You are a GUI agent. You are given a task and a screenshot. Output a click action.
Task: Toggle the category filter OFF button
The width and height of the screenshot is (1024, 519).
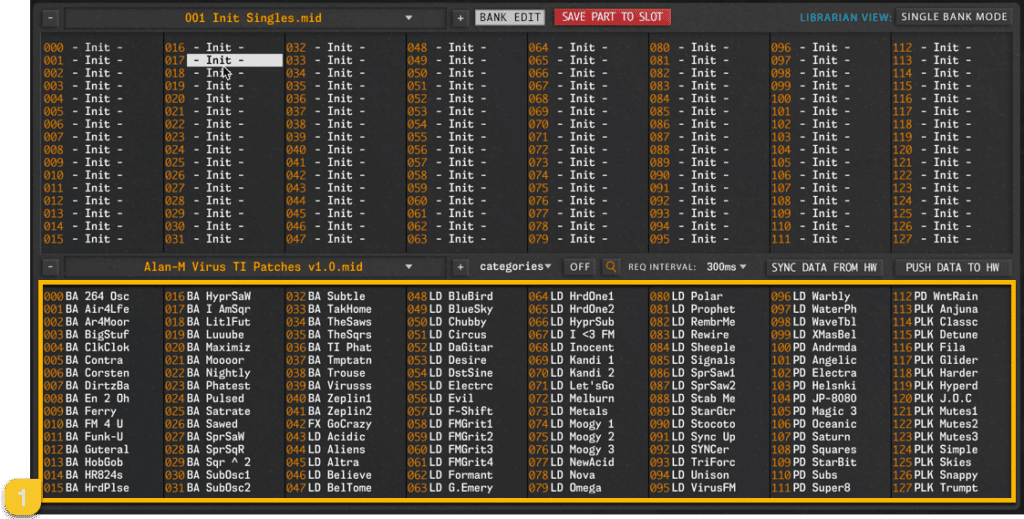click(579, 267)
